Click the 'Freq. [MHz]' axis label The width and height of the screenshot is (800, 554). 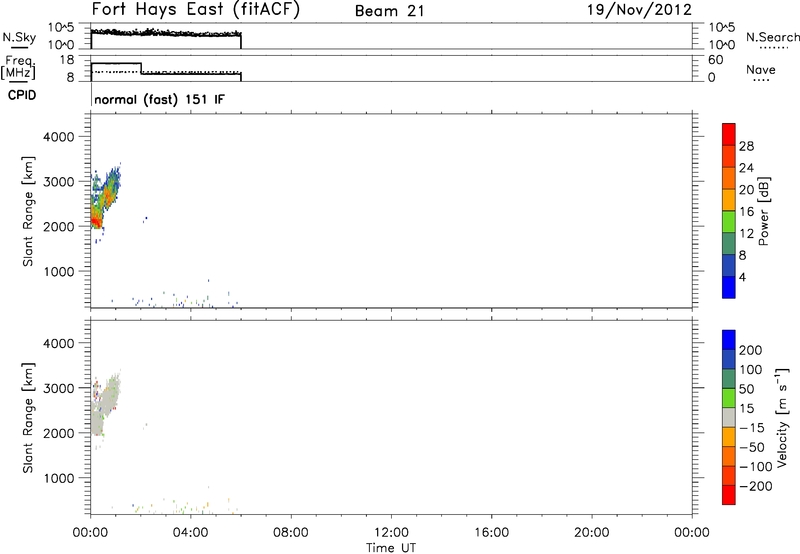(x=18, y=68)
